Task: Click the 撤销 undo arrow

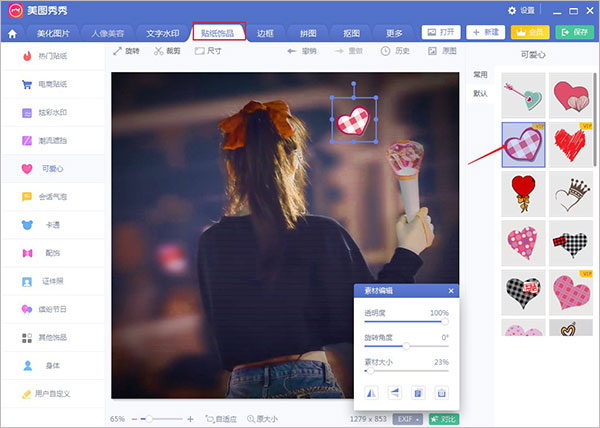Action: (x=292, y=51)
